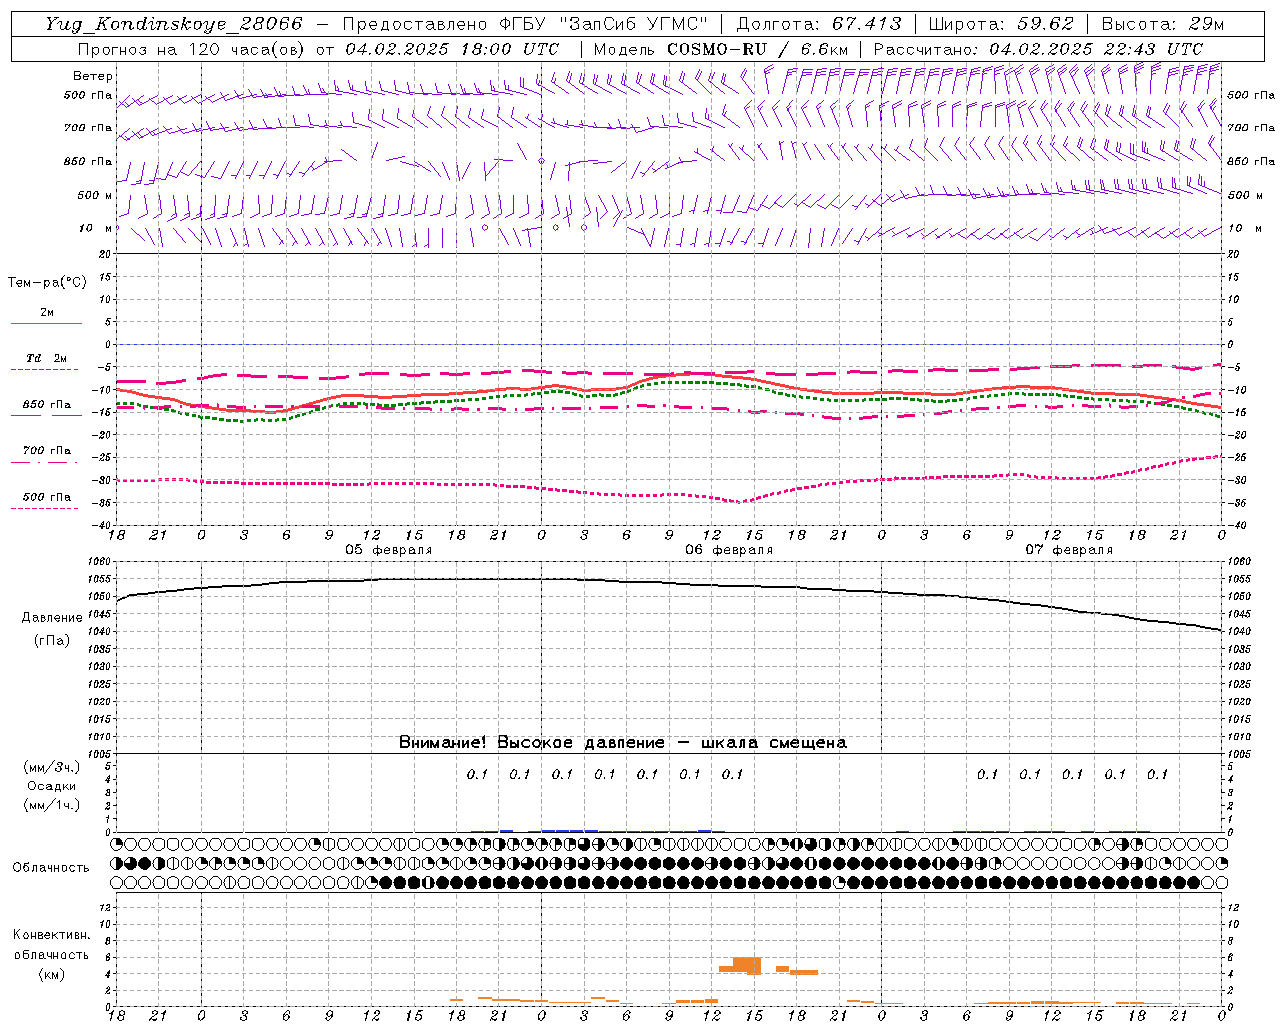Click the Высота: 29м value
The height and width of the screenshot is (1024, 1280).
[1163, 24]
